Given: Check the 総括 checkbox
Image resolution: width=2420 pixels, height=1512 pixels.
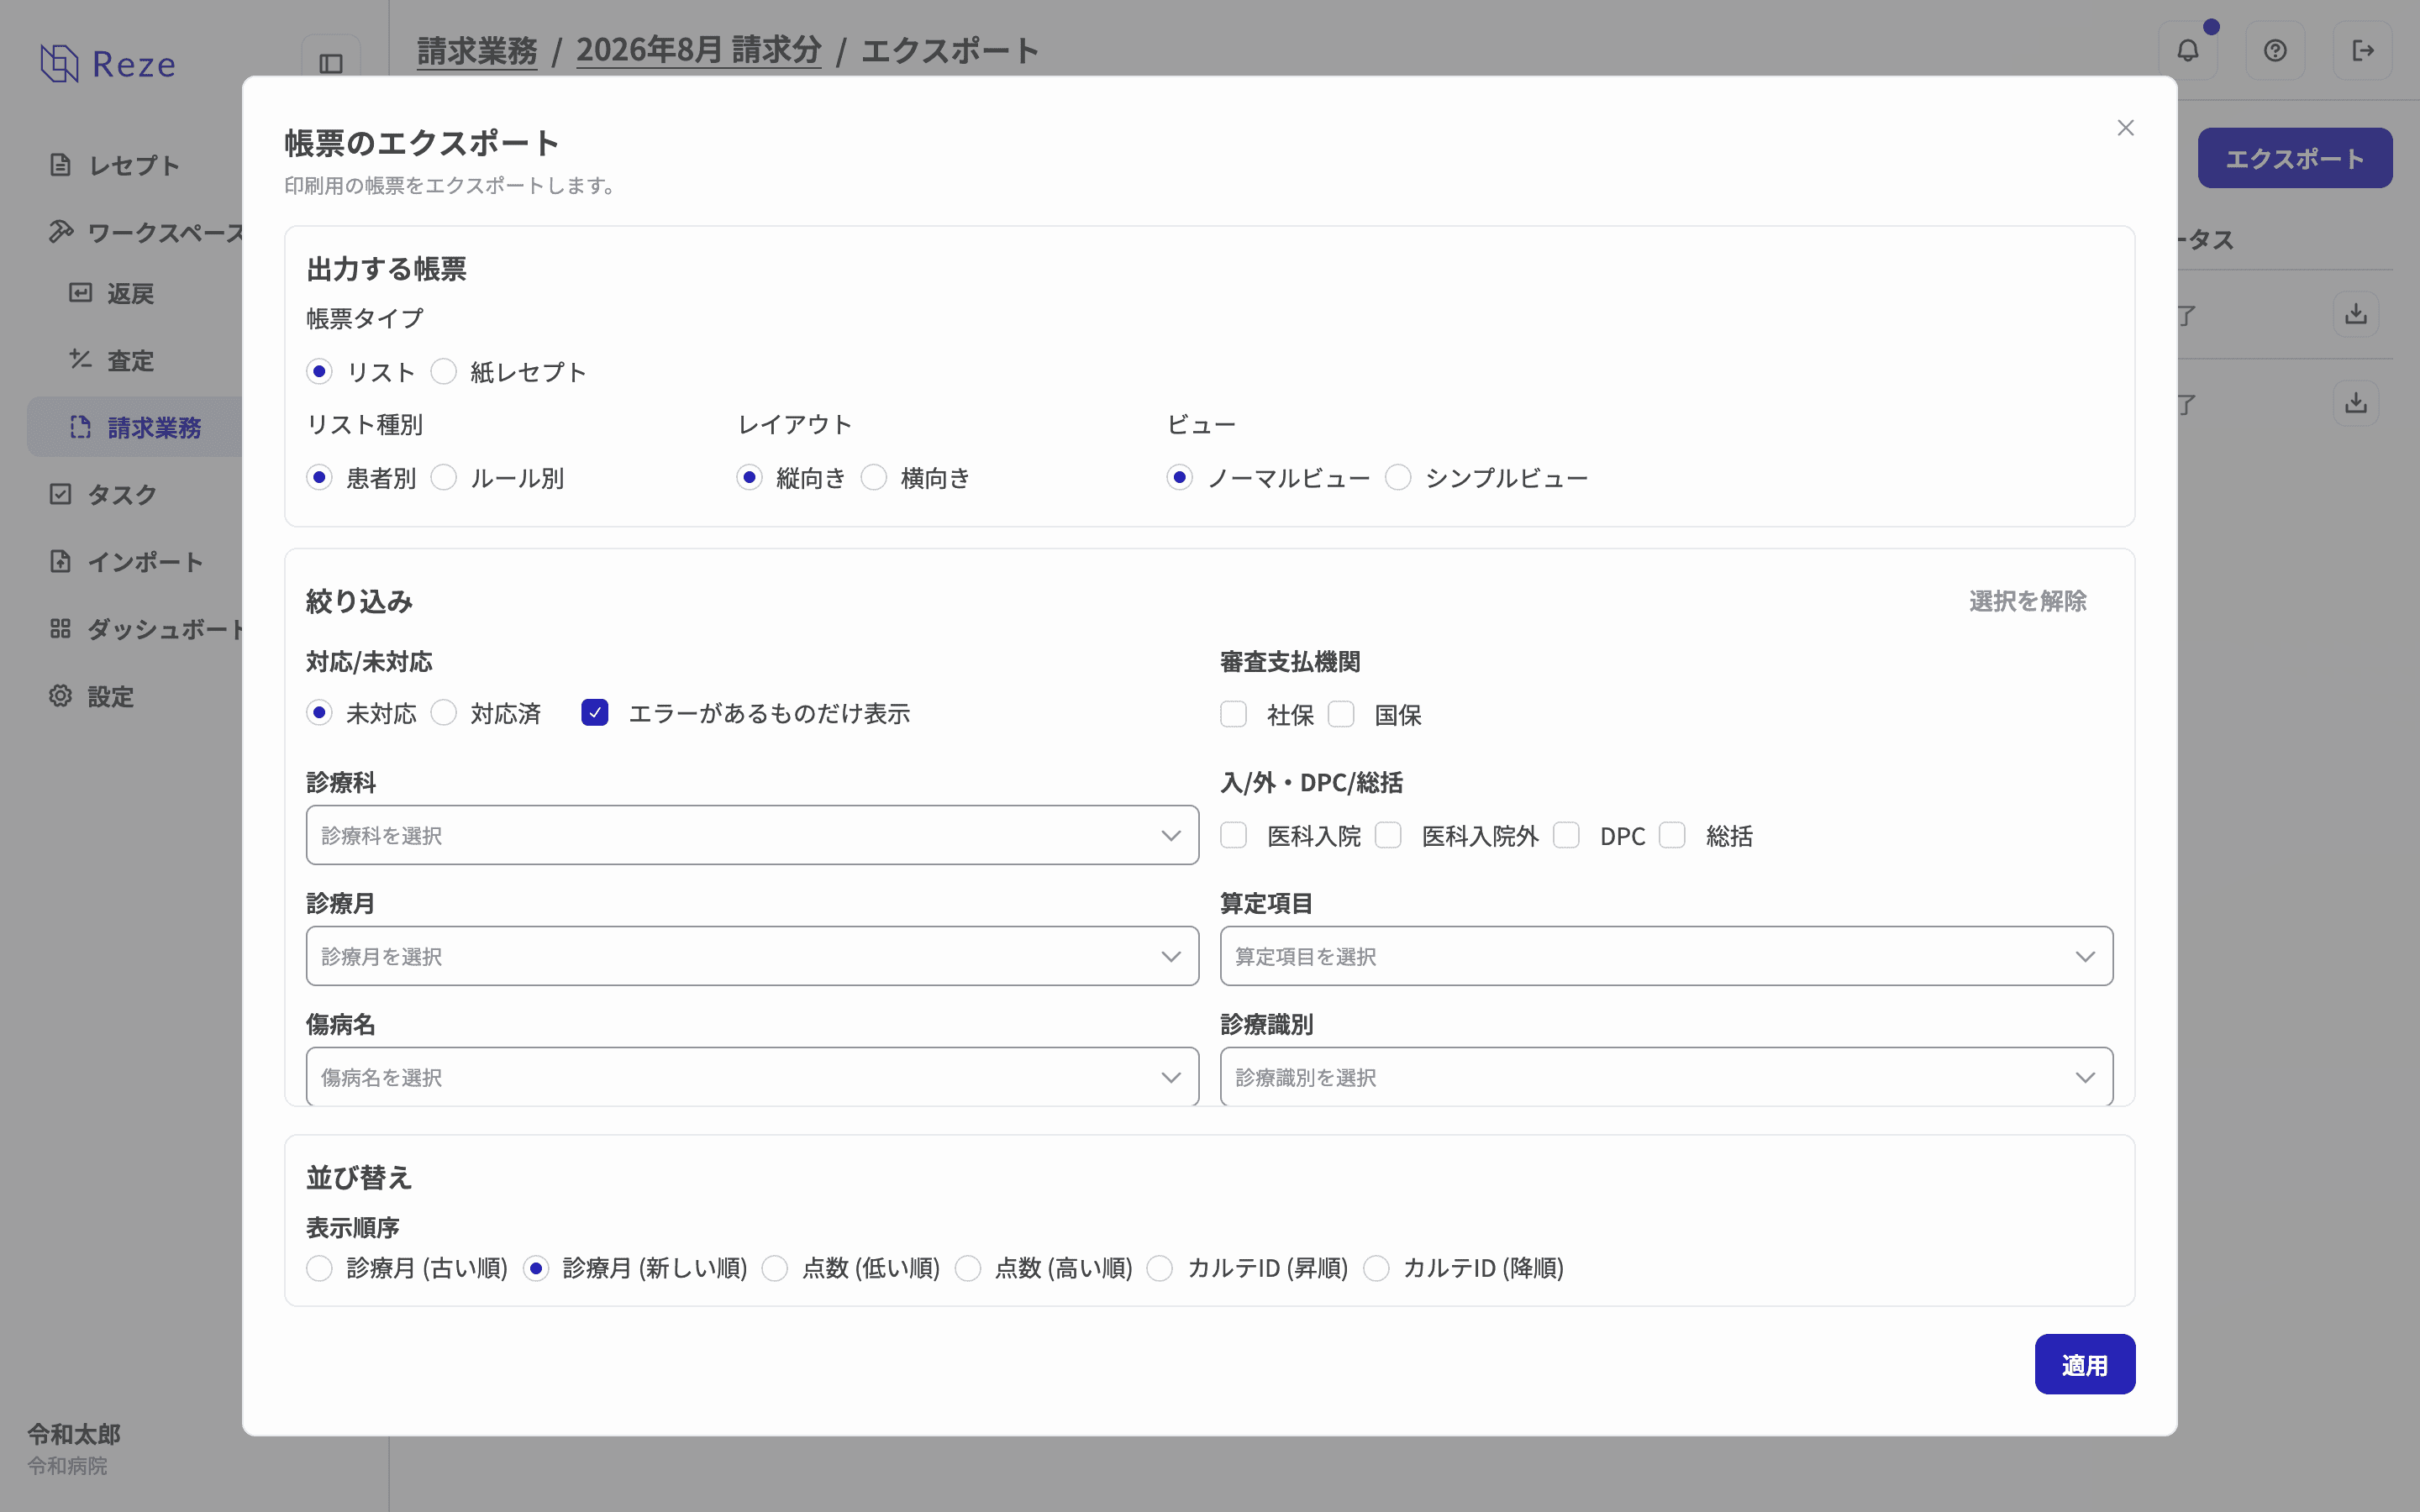Looking at the screenshot, I should click(1673, 835).
